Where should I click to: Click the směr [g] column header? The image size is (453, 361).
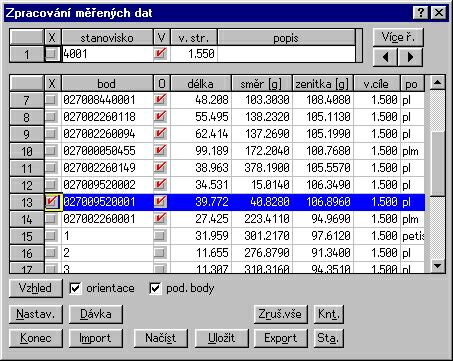pos(262,84)
